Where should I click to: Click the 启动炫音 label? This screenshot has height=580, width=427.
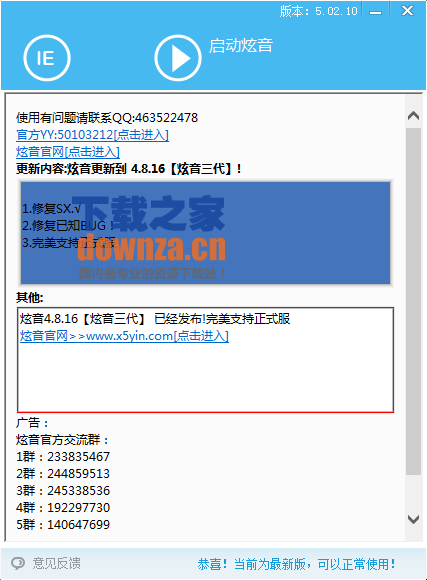pos(241,46)
